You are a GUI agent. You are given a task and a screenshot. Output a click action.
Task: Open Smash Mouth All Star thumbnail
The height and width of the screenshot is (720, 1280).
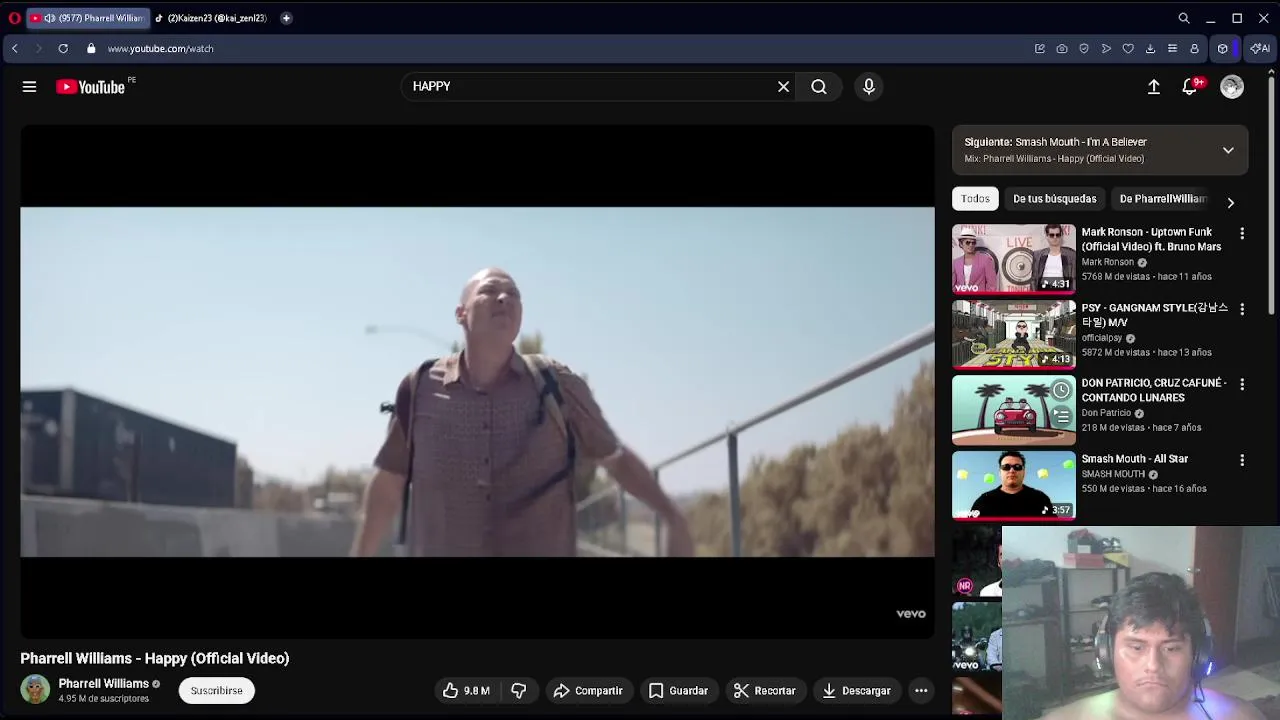point(1013,486)
